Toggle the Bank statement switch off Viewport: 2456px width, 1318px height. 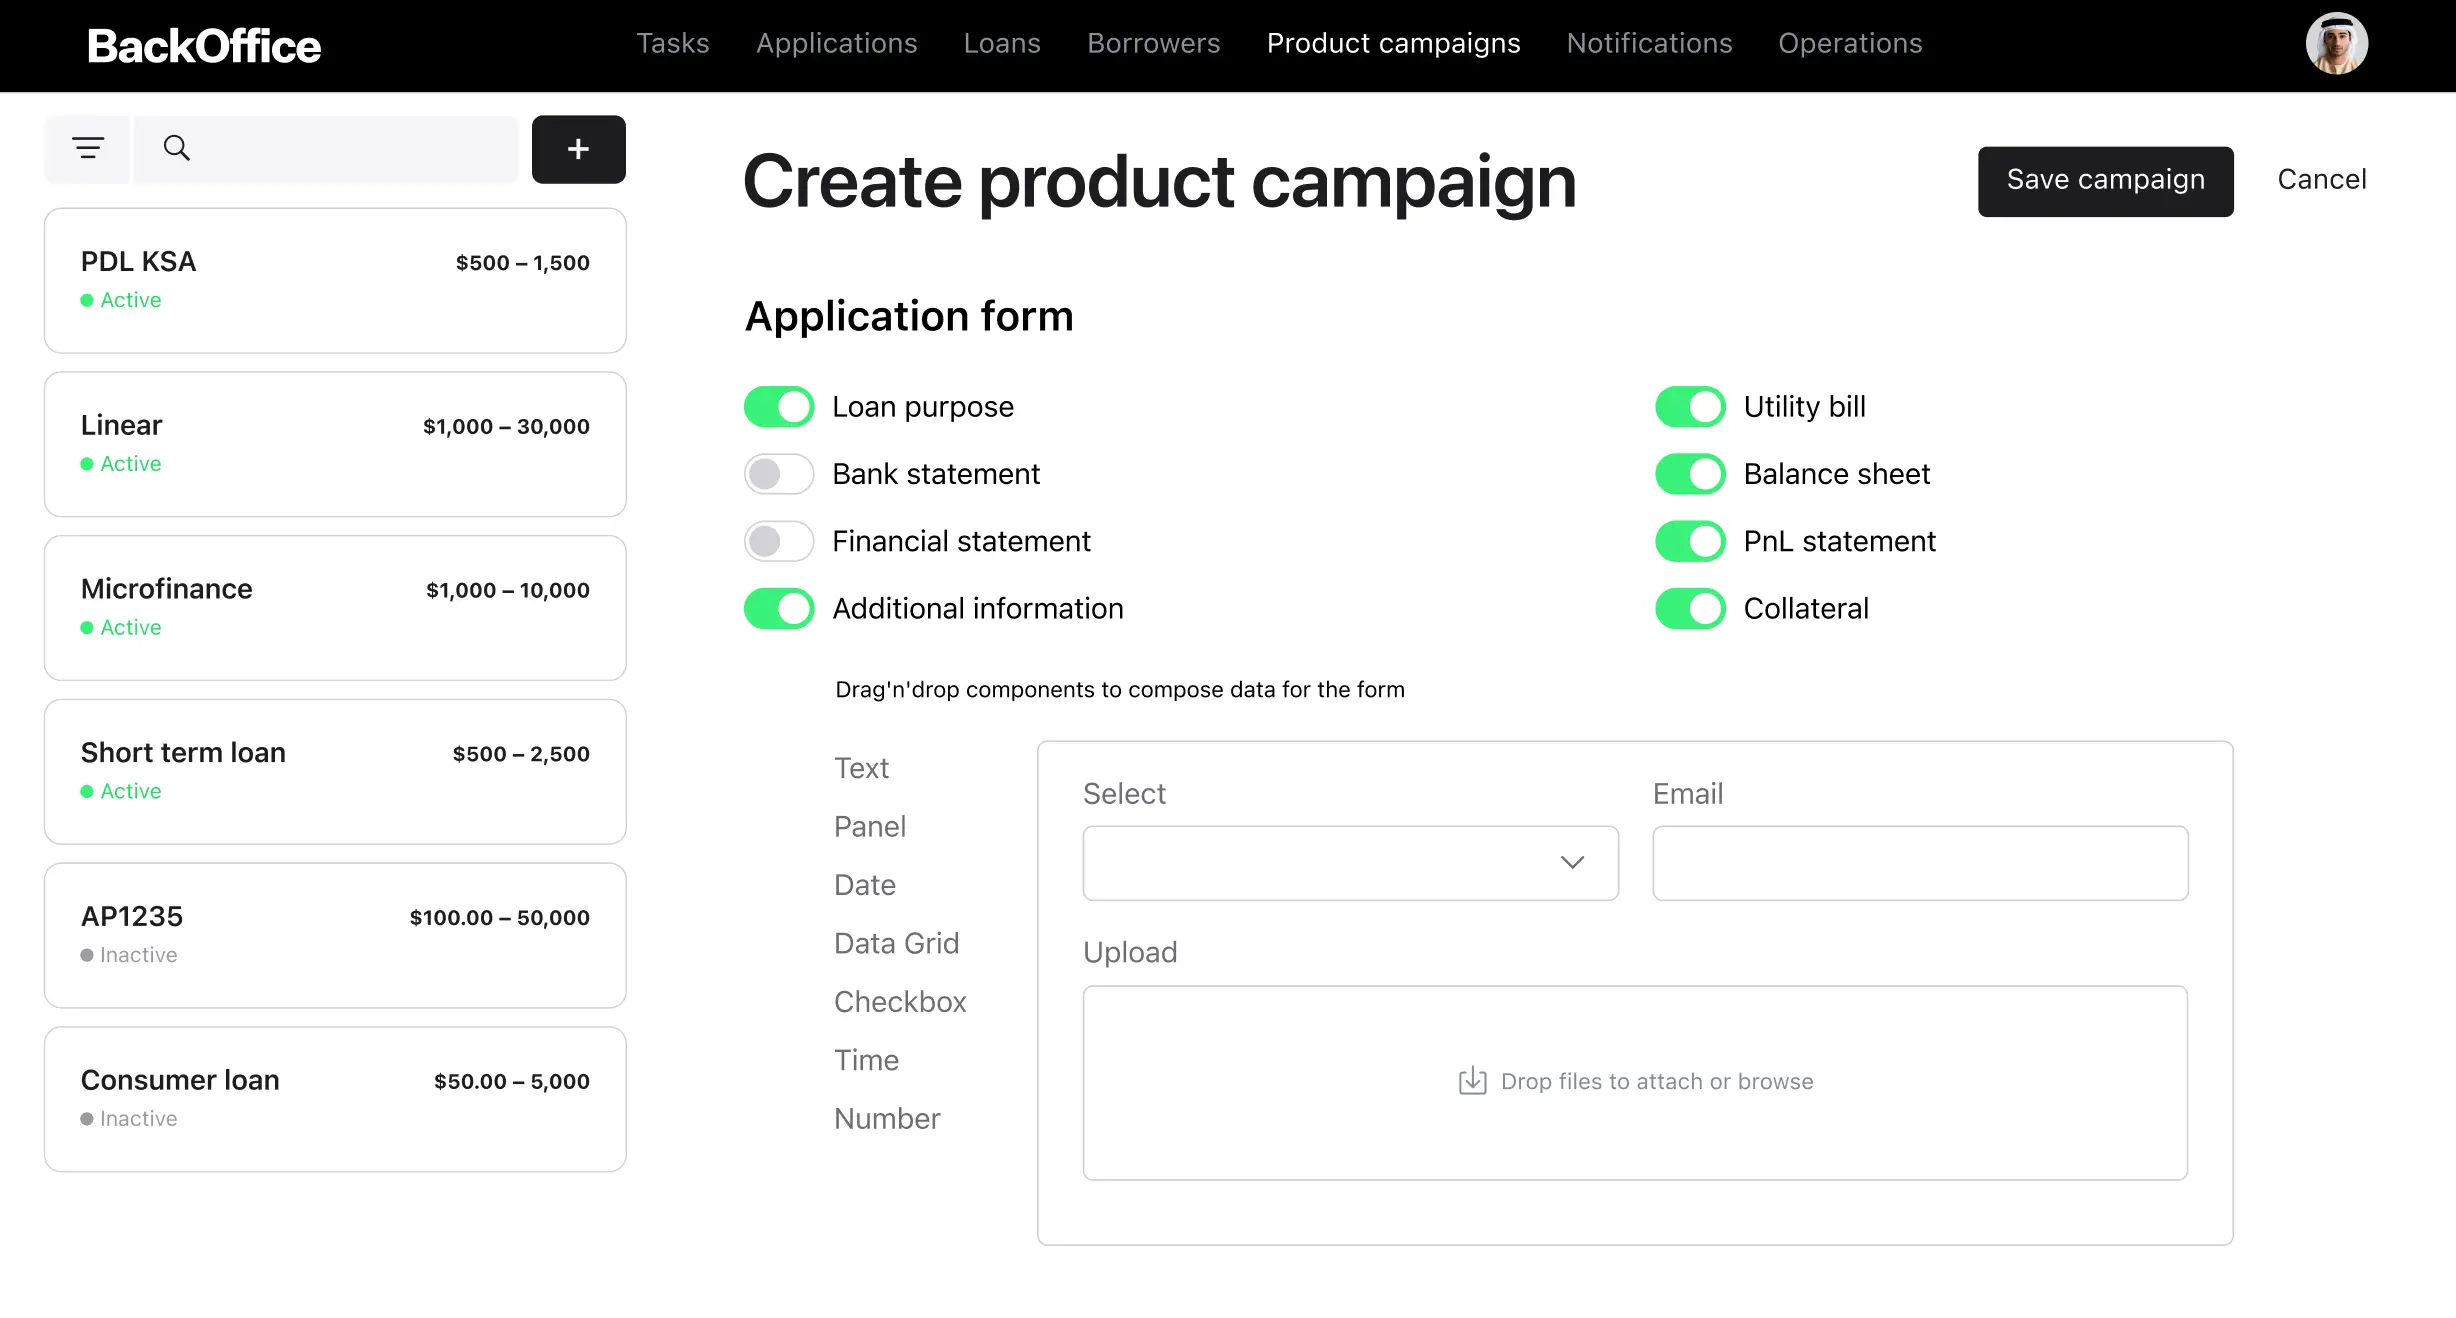point(780,473)
